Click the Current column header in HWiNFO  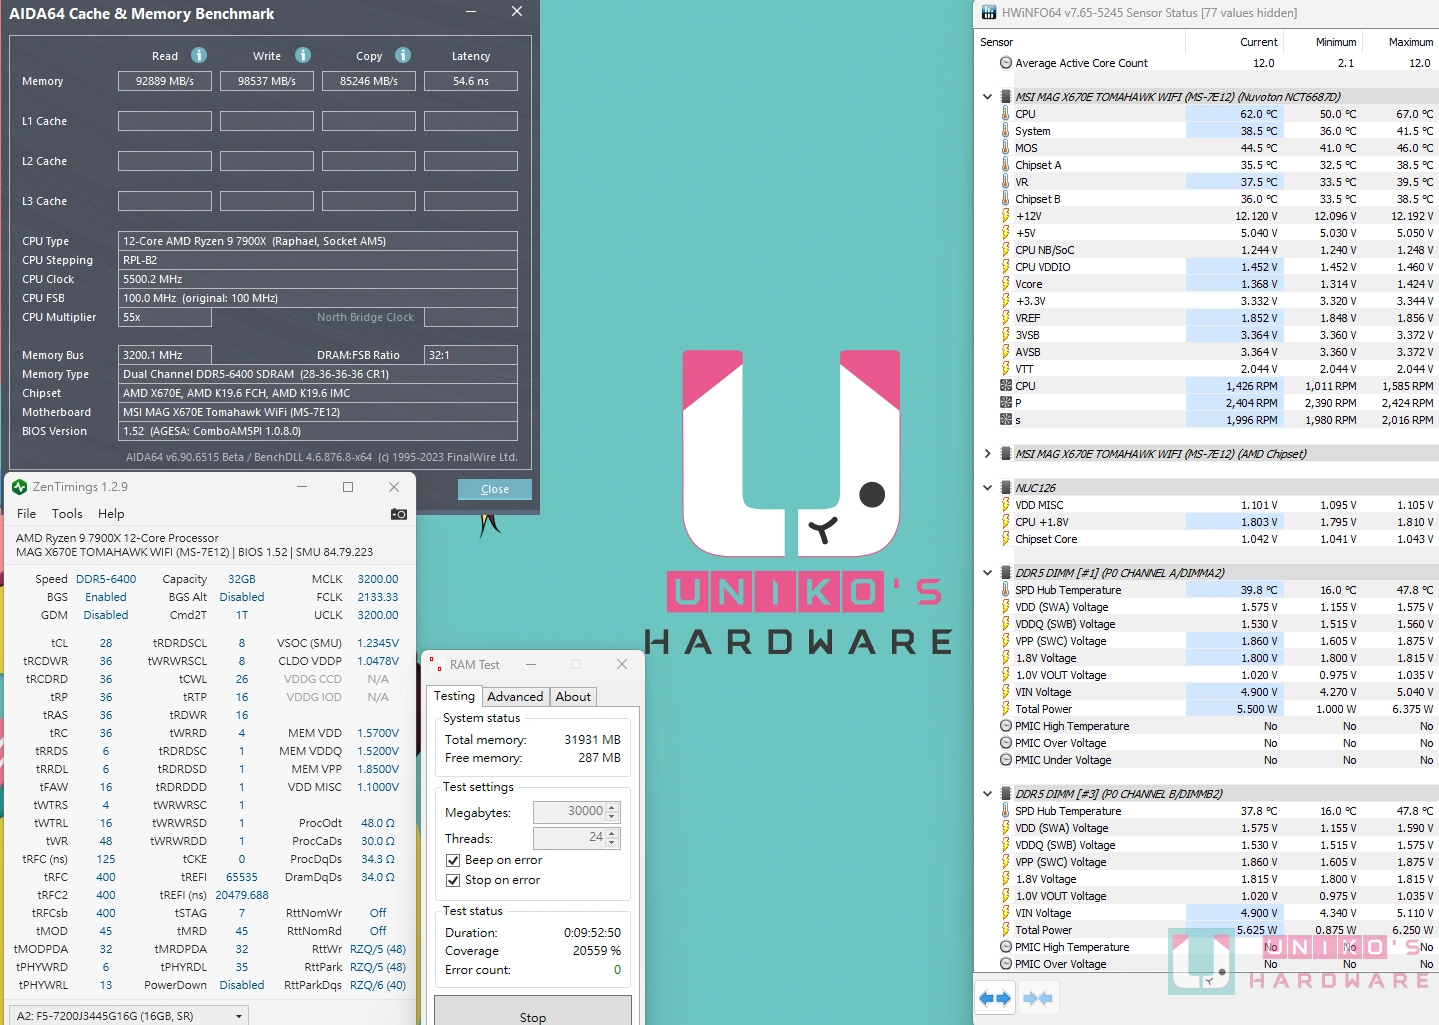click(x=1235, y=42)
